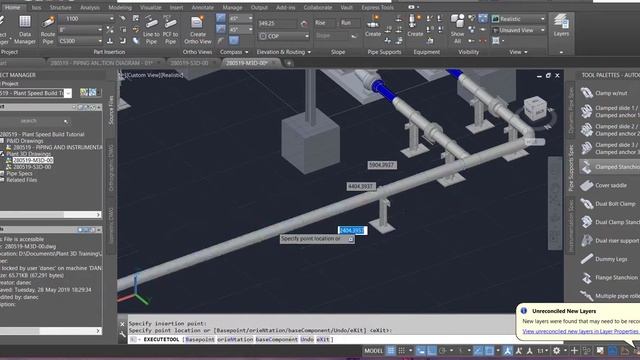This screenshot has height=360, width=640.
Task: Open project selector dropdown in Project Manager
Action: 68,93
